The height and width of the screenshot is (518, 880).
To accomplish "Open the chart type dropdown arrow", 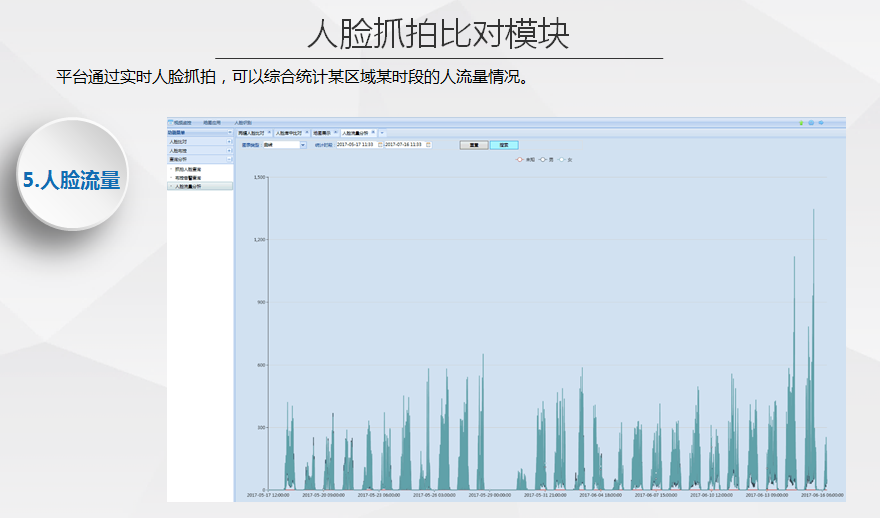I will pyautogui.click(x=303, y=145).
